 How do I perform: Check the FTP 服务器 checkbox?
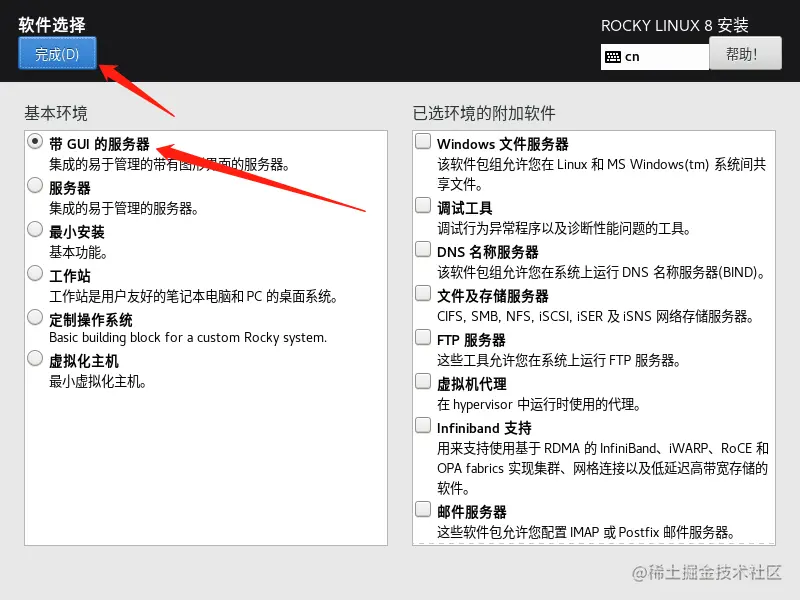click(423, 337)
